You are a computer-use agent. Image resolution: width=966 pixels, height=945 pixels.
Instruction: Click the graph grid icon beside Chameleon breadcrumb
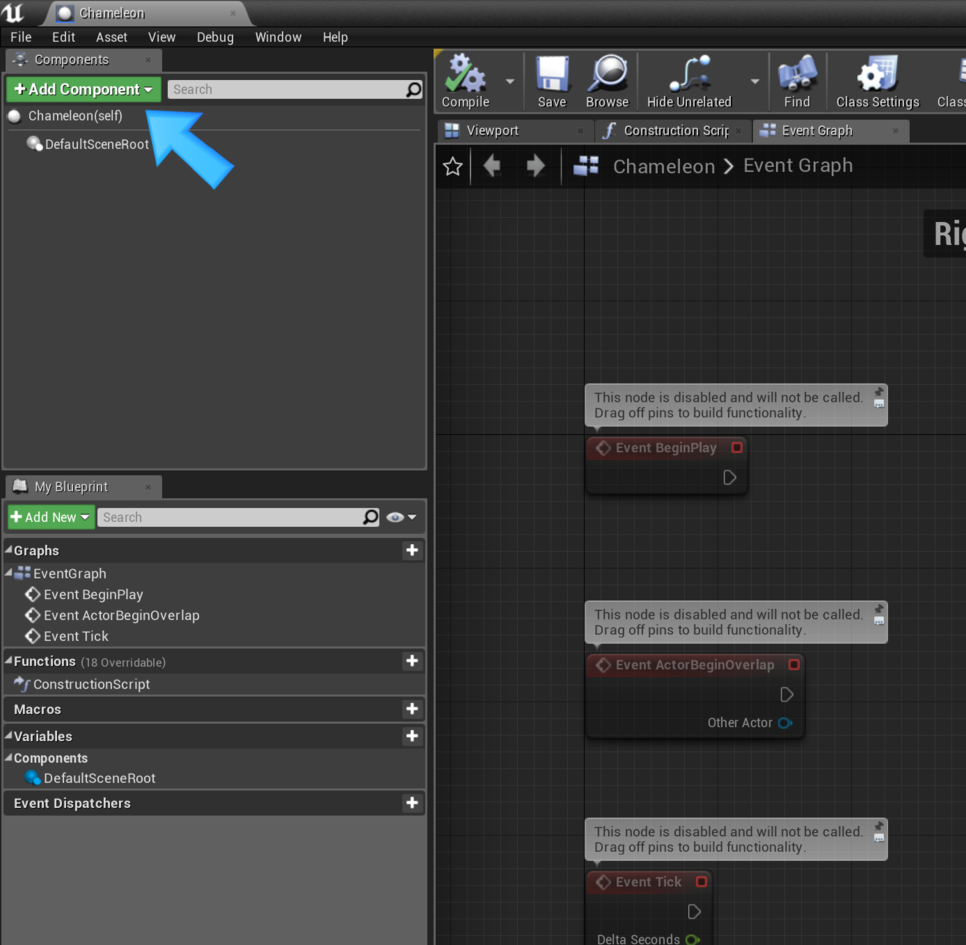click(586, 166)
